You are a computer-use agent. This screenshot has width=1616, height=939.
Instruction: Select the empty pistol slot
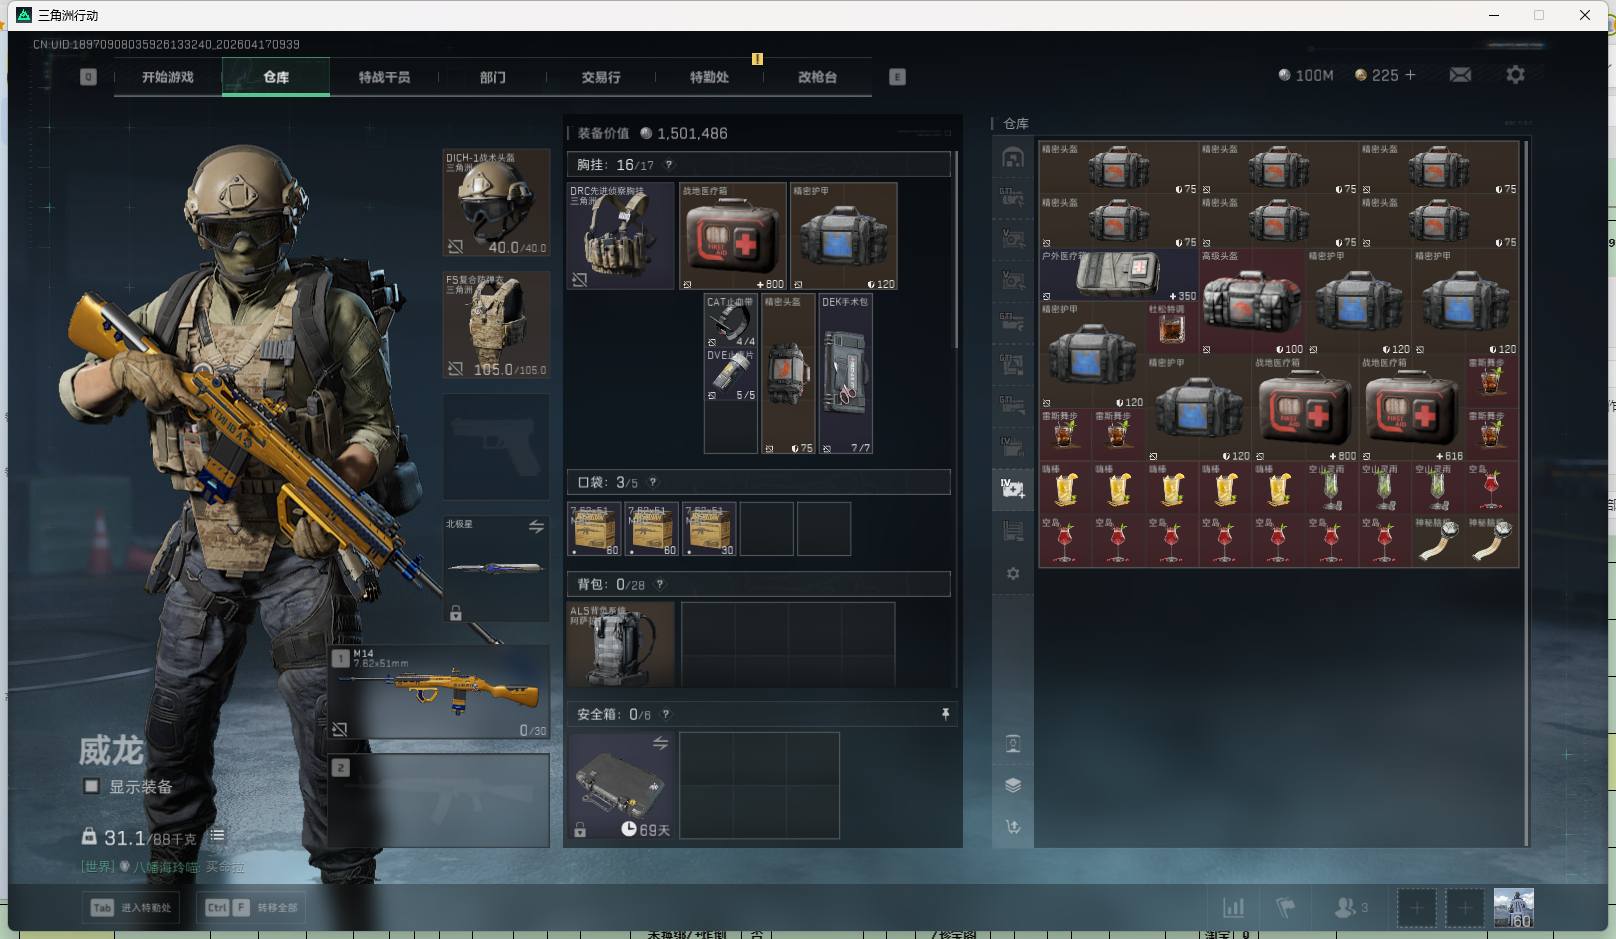[496, 447]
